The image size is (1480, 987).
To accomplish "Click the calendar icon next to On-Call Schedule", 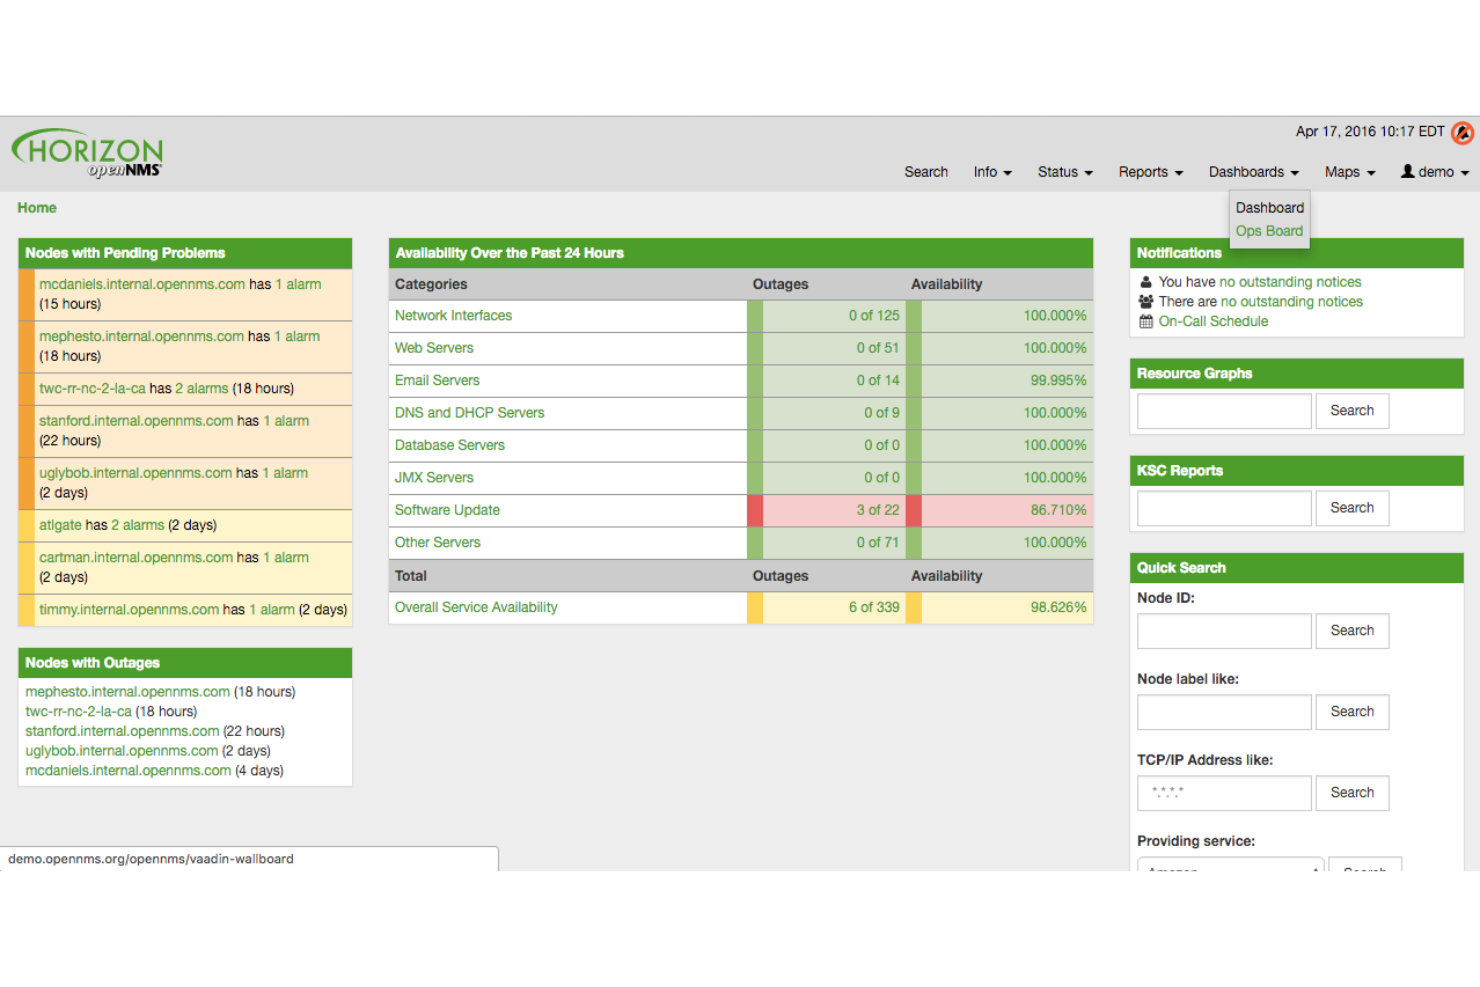I will (1146, 321).
